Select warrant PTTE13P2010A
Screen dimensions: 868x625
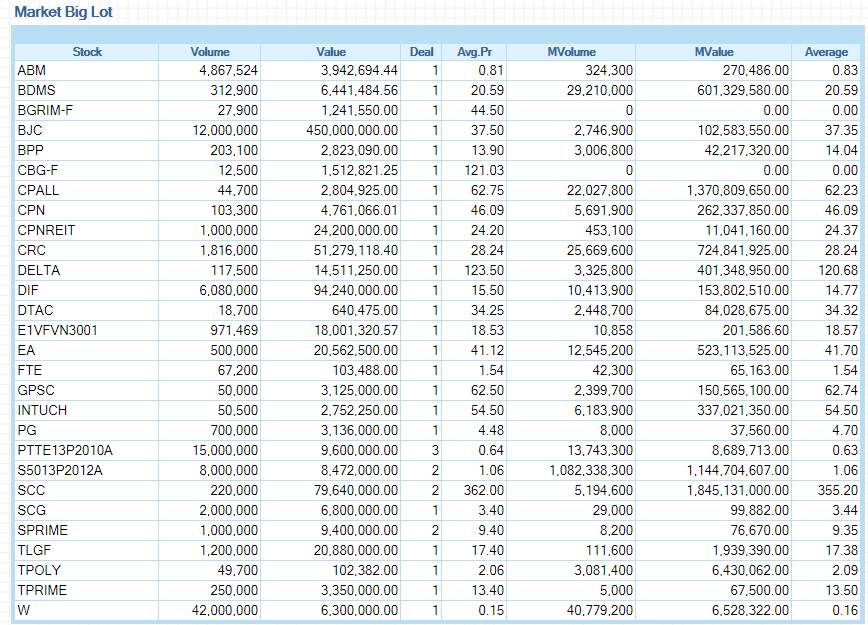point(65,450)
